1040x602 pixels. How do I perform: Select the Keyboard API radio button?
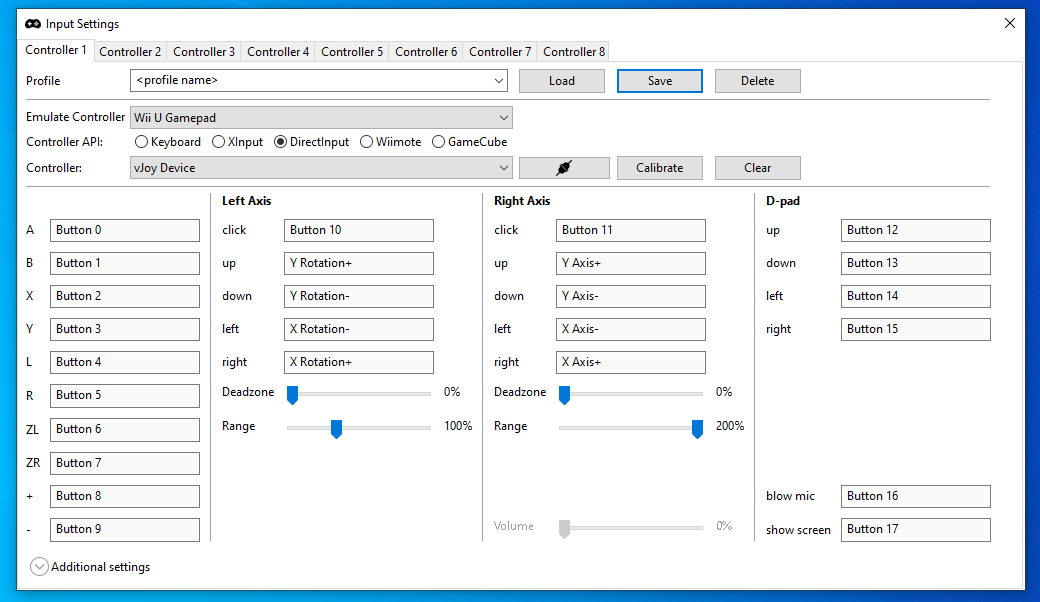168,142
